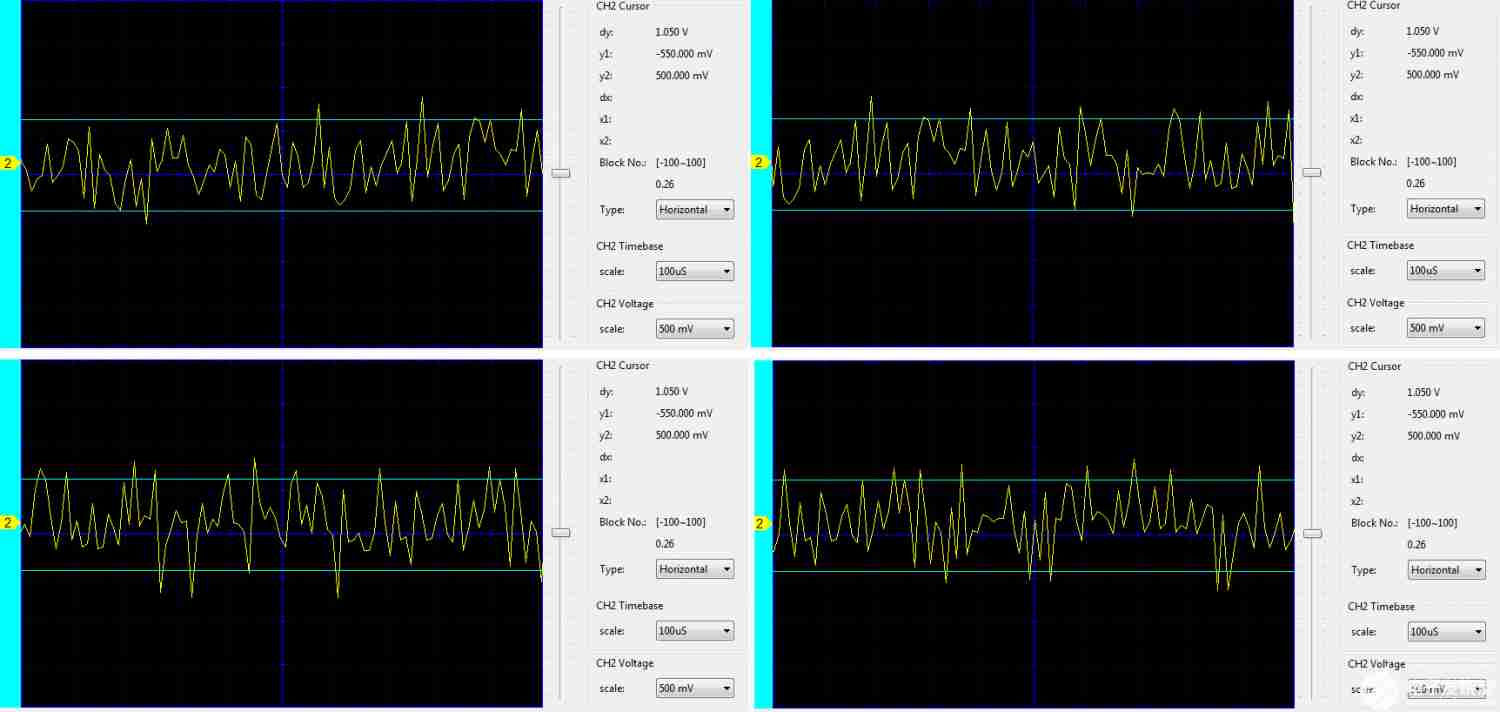Click the vertical slider handle beside top-left scope
Screen dimensions: 1500x712
coord(561,173)
